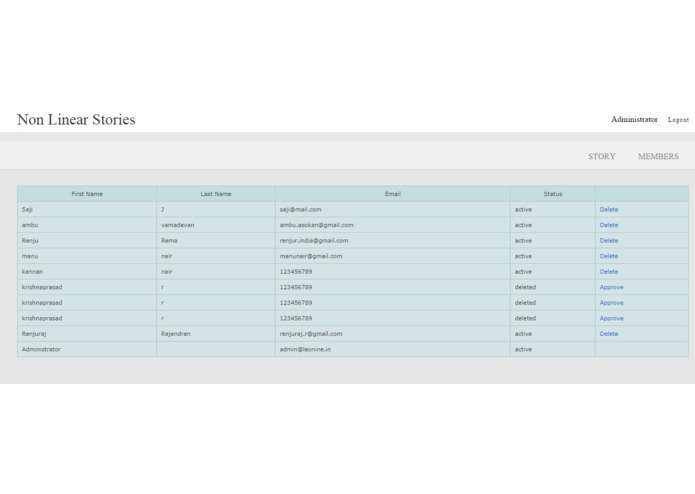Select the last name cell vamadevan
This screenshot has height=494, width=695.
pos(216,225)
